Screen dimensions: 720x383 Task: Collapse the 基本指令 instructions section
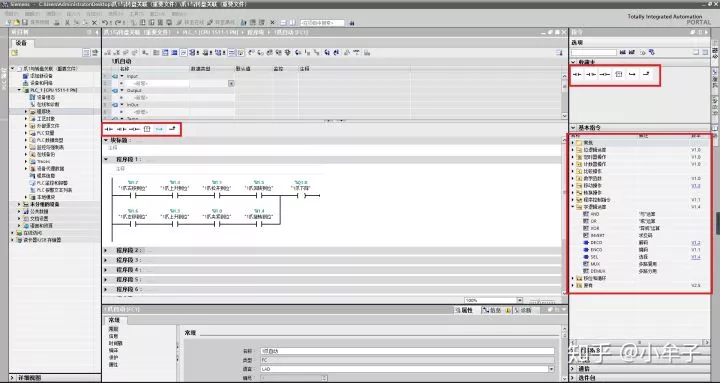(573, 128)
